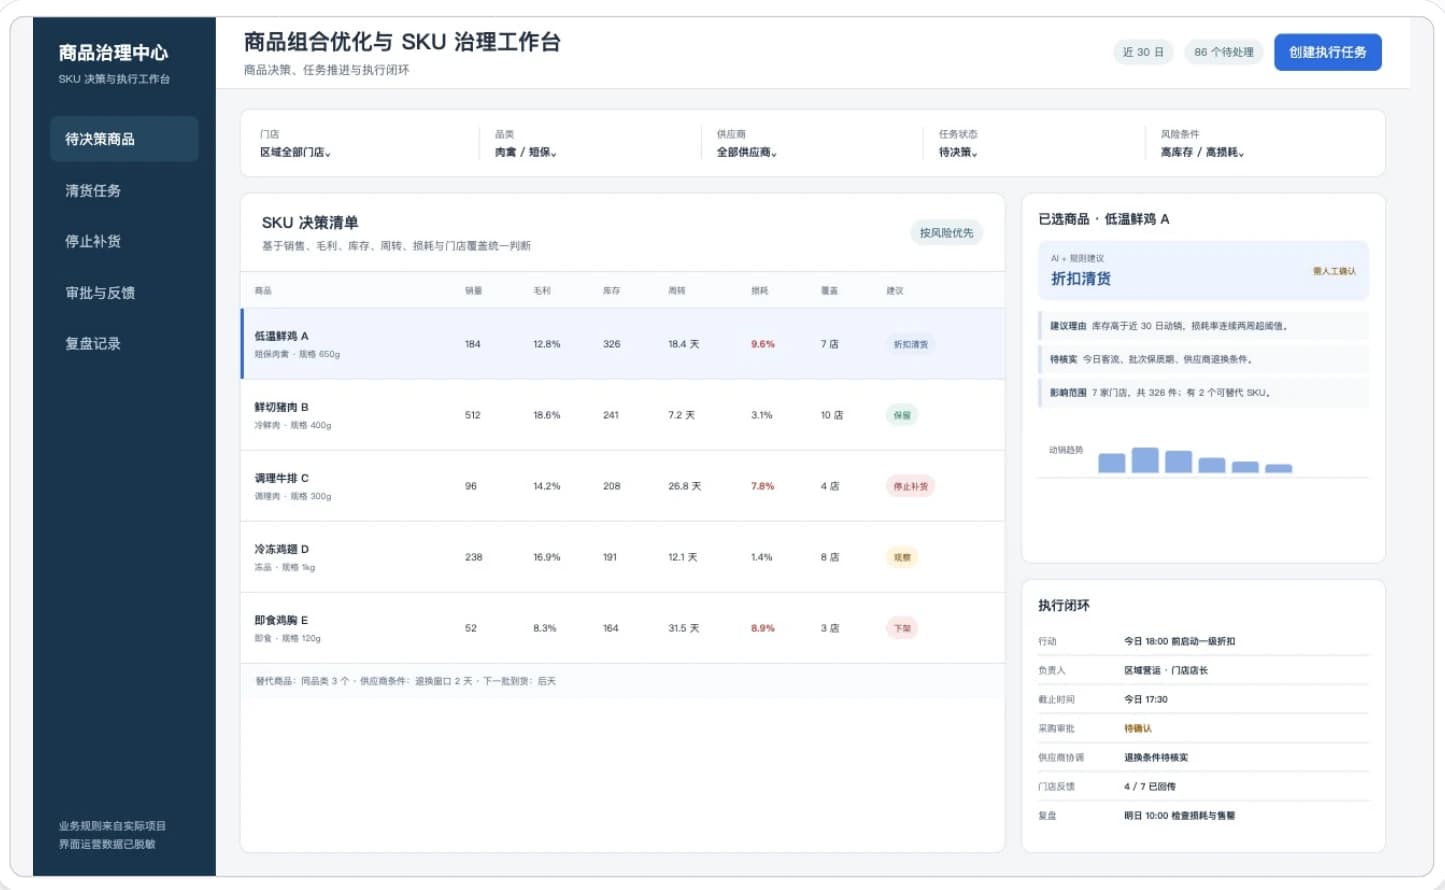Viewport: 1445px width, 890px height.
Task: Click the 区域营运 · 门店店长 owner value
Action: (1166, 670)
